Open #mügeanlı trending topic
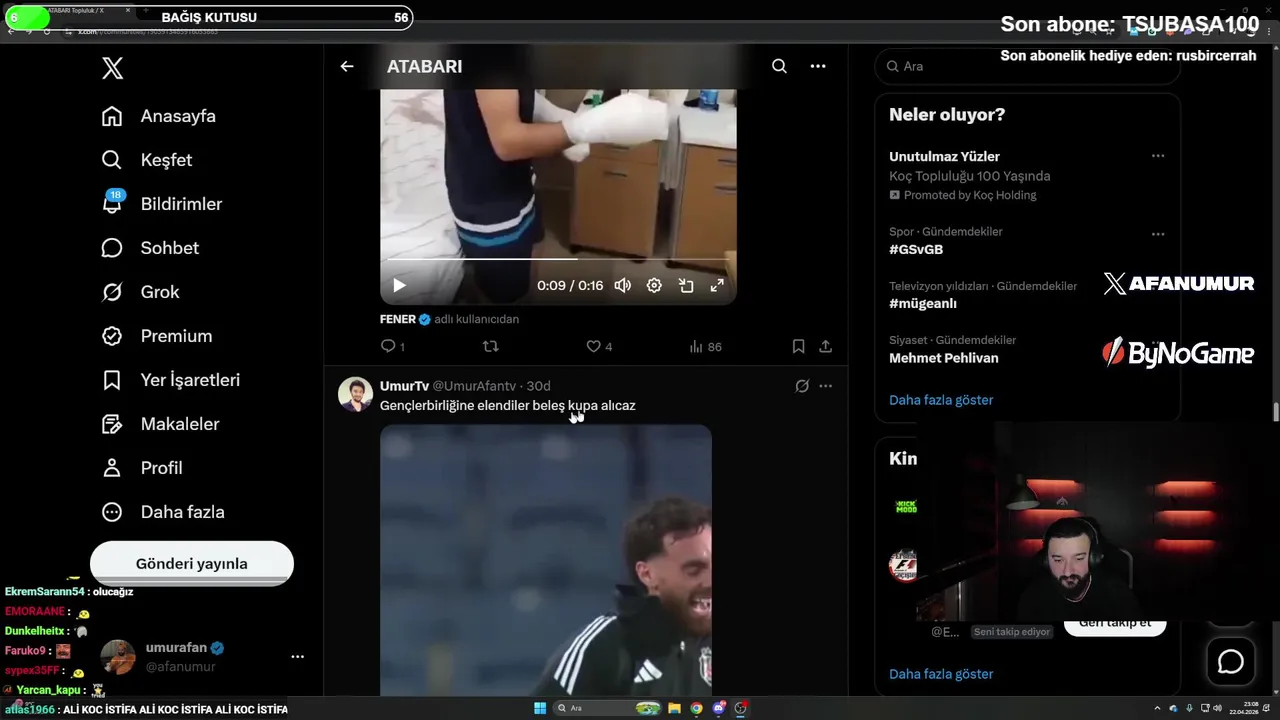This screenshot has height=720, width=1280. pyautogui.click(x=923, y=304)
